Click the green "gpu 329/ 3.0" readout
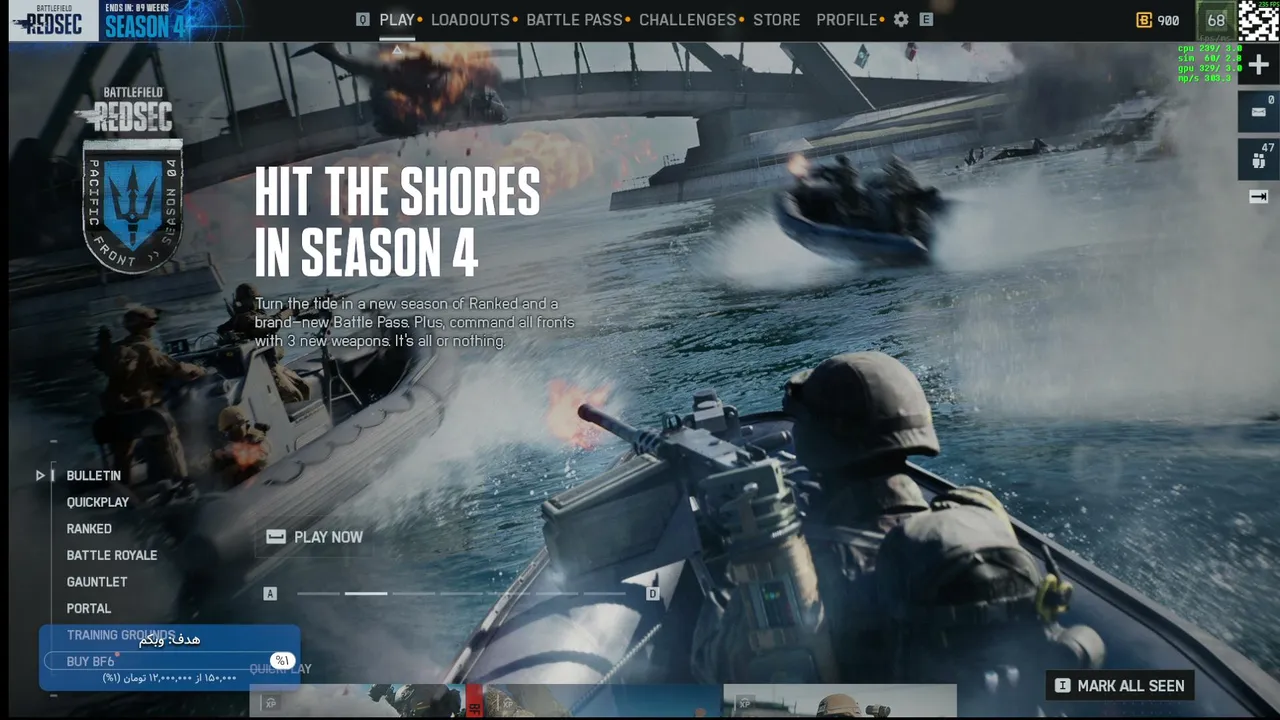The width and height of the screenshot is (1280, 720). pyautogui.click(x=1210, y=68)
